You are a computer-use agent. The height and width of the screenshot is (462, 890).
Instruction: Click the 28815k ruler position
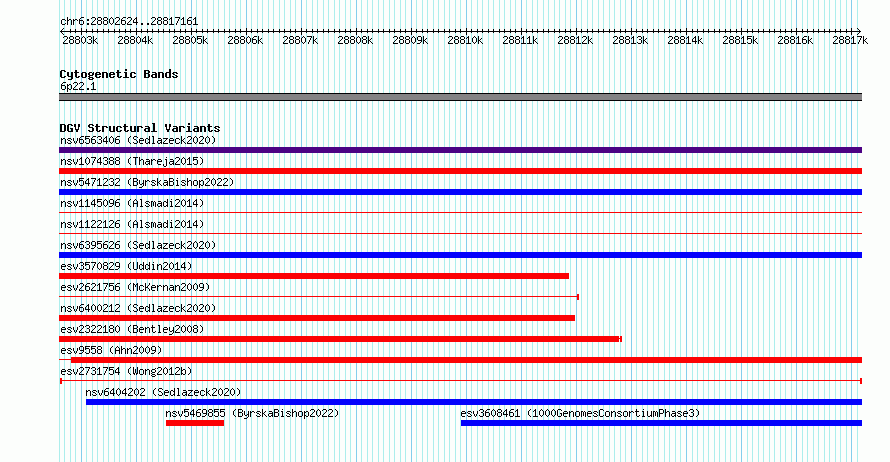740,40
